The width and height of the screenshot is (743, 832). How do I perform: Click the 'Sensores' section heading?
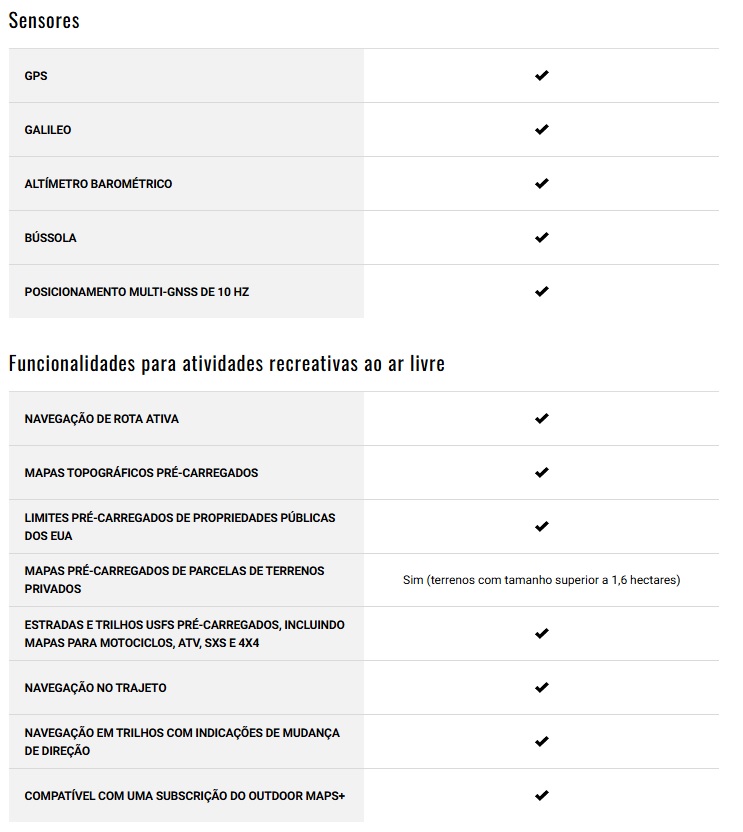(44, 21)
